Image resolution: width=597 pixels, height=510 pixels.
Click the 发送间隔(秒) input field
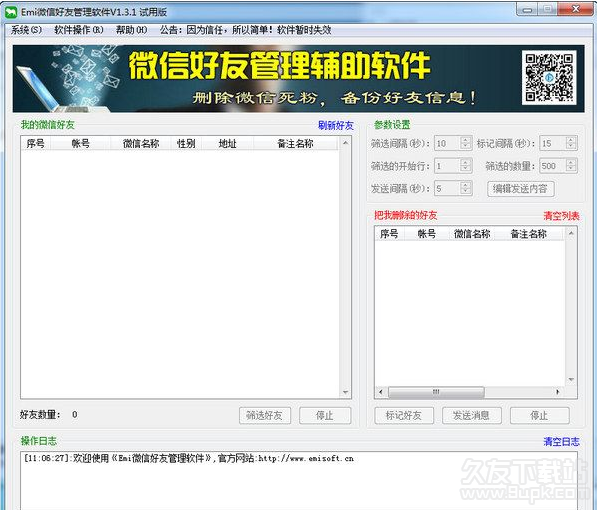(x=447, y=188)
